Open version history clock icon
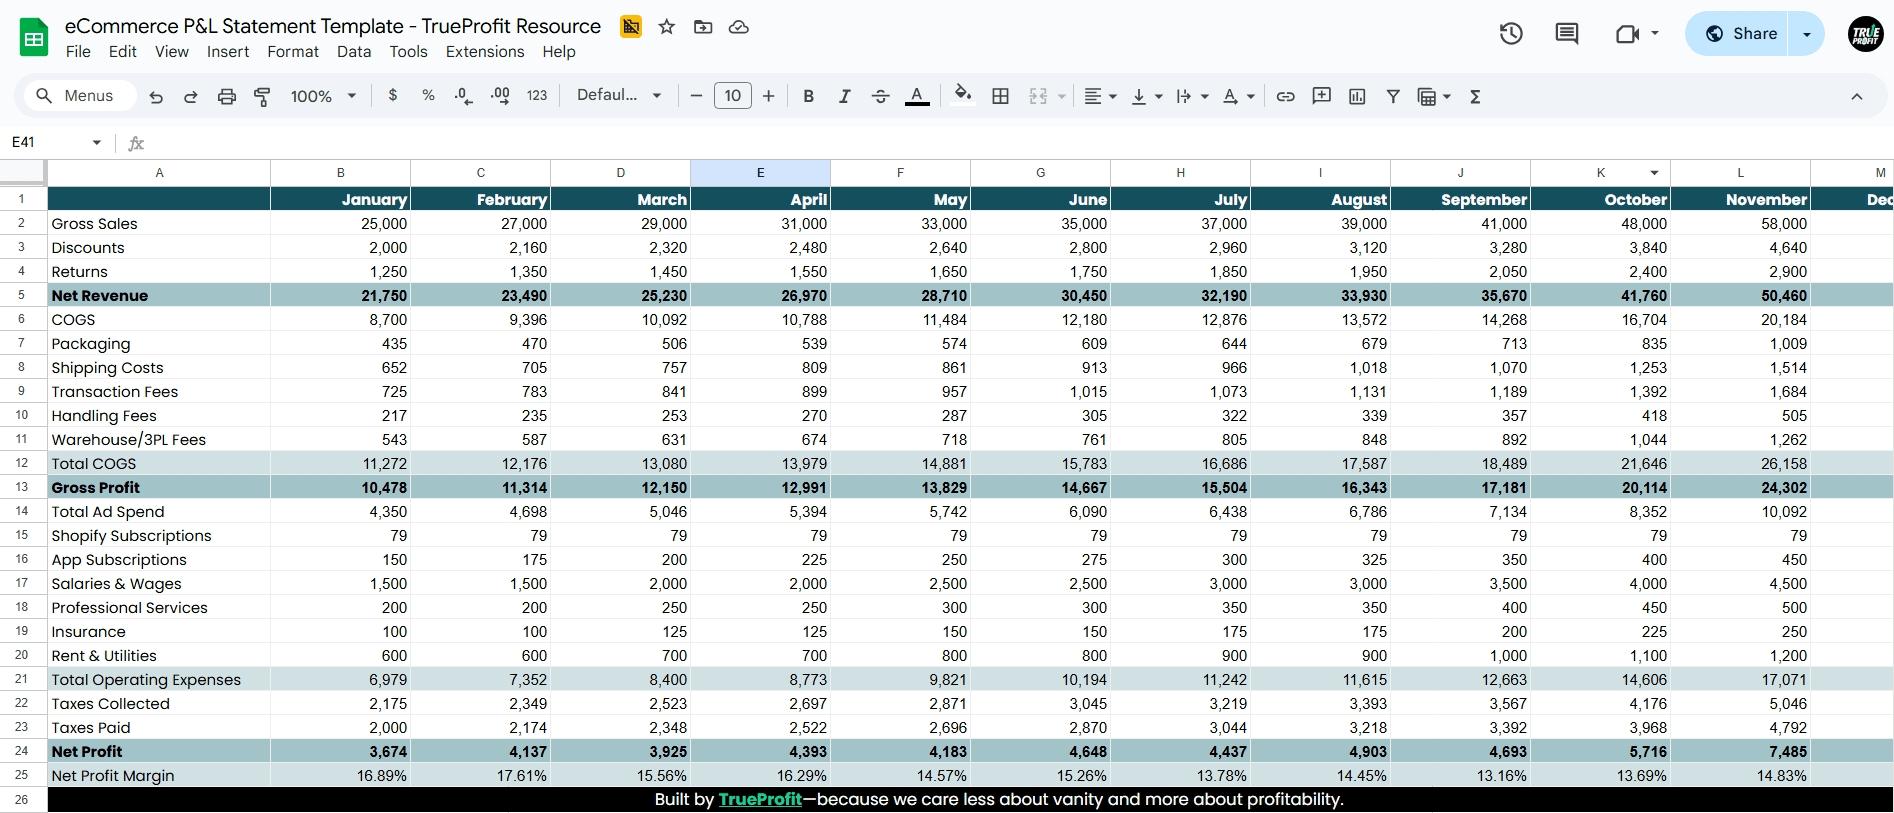 point(1511,34)
